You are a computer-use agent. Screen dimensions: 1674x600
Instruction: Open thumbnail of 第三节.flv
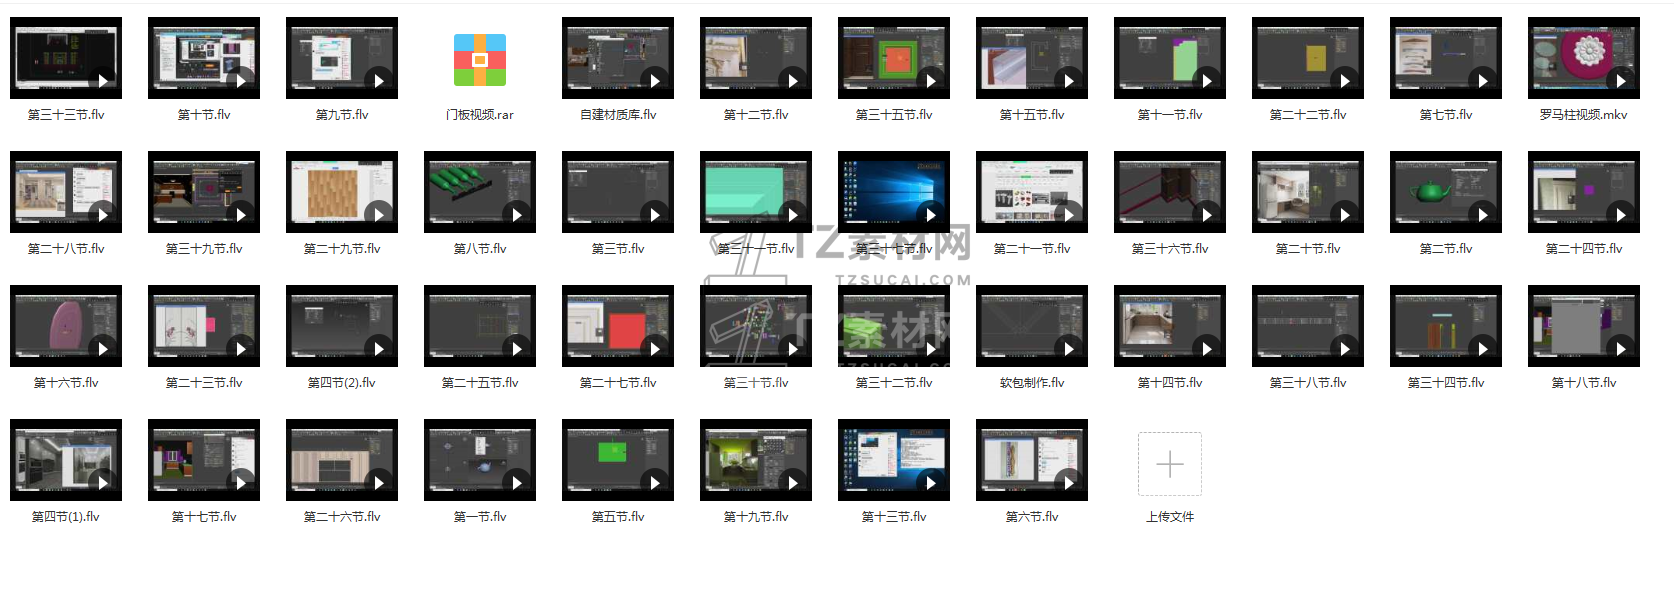618,192
